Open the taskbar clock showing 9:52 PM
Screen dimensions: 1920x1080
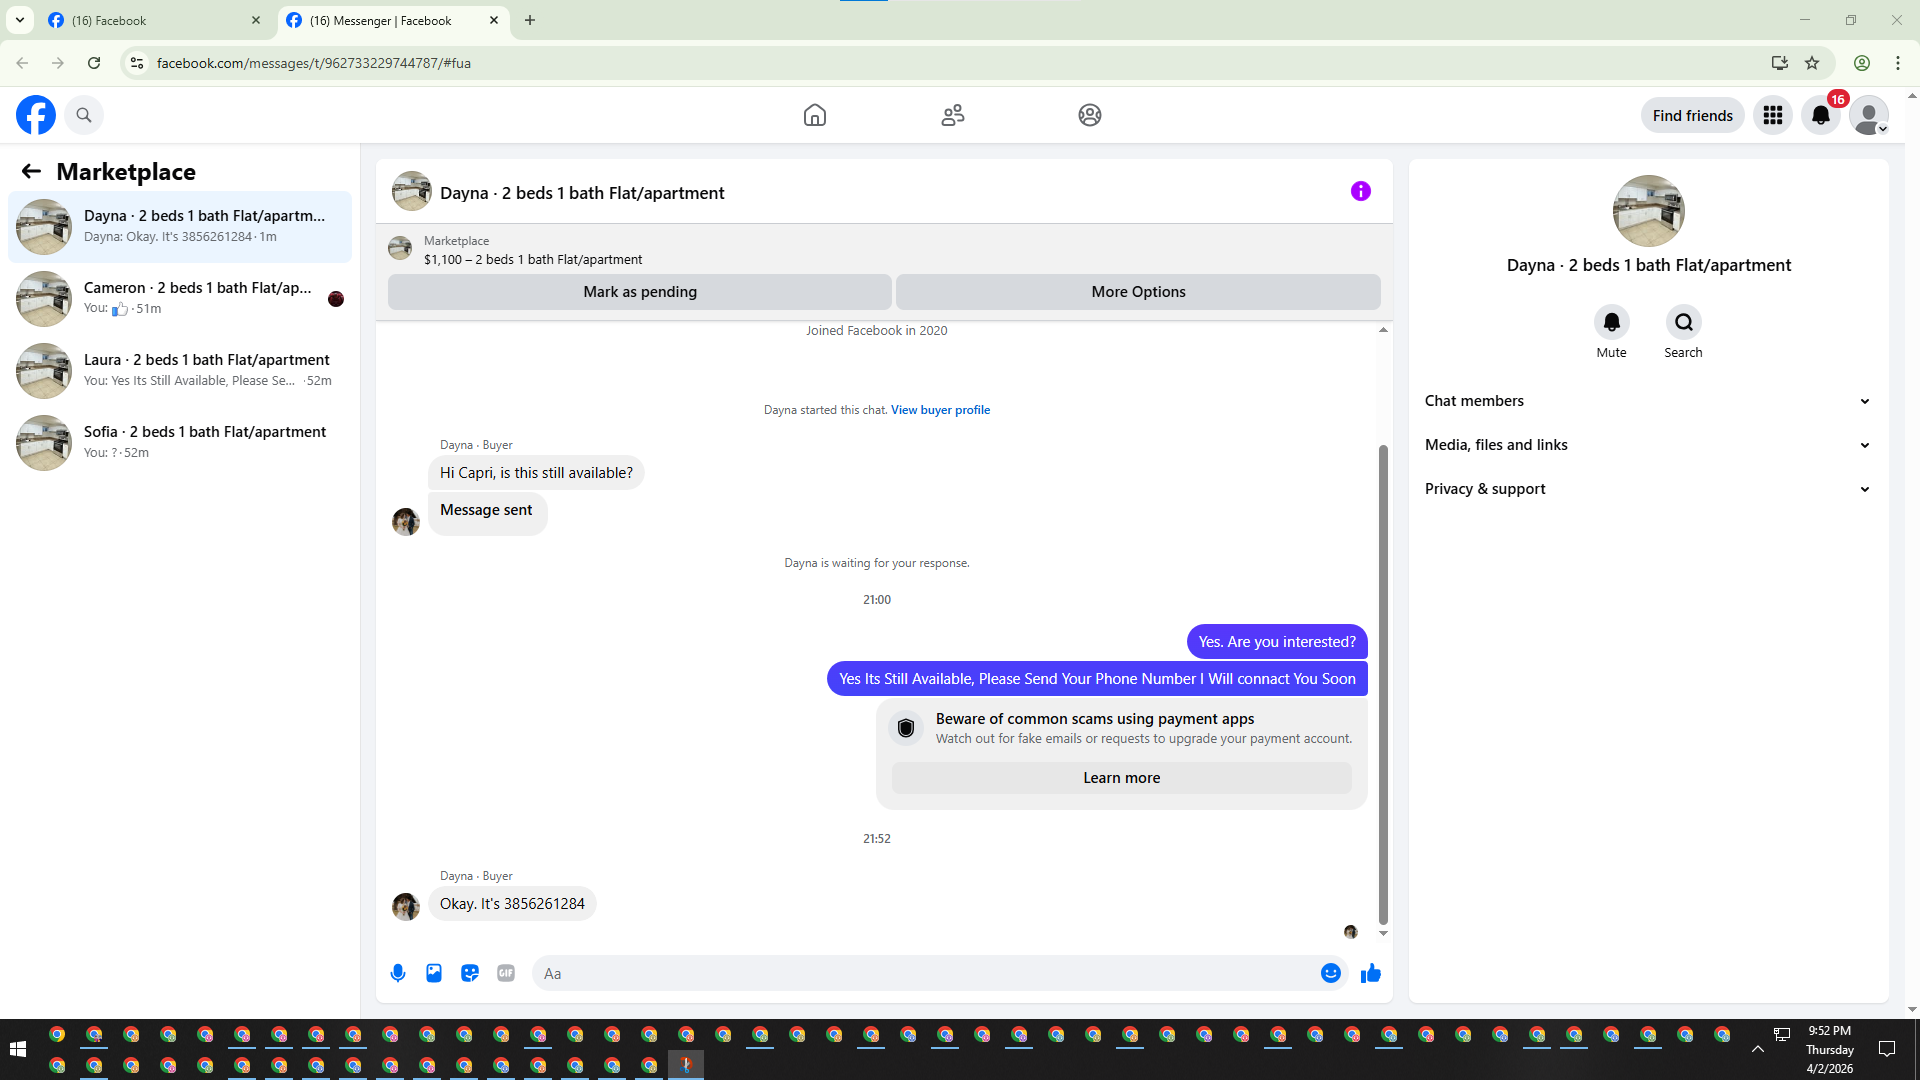pyautogui.click(x=1830, y=1049)
